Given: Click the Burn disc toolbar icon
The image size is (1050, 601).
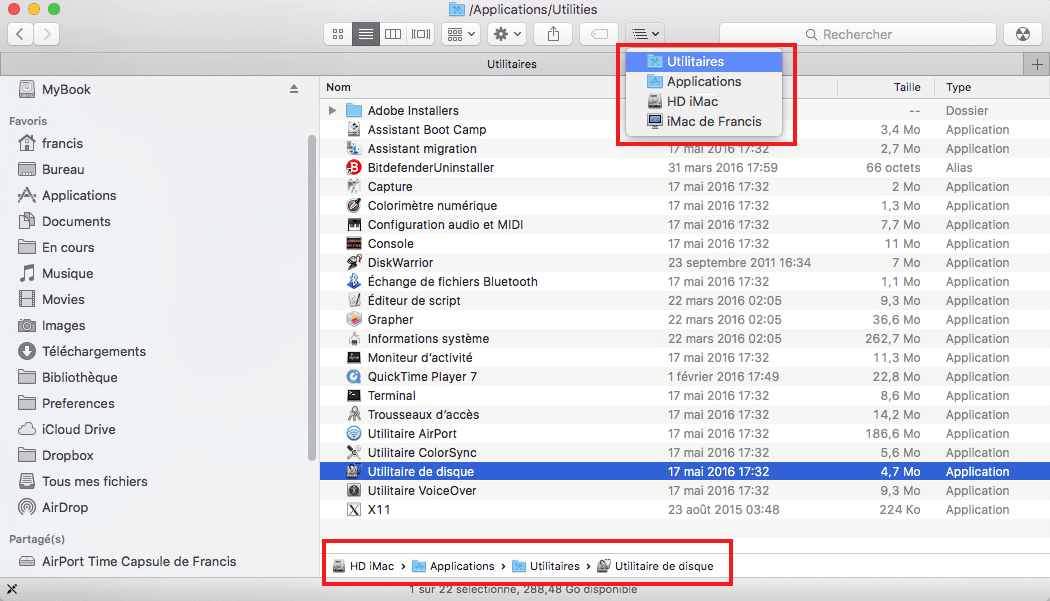Looking at the screenshot, I should [x=1021, y=34].
